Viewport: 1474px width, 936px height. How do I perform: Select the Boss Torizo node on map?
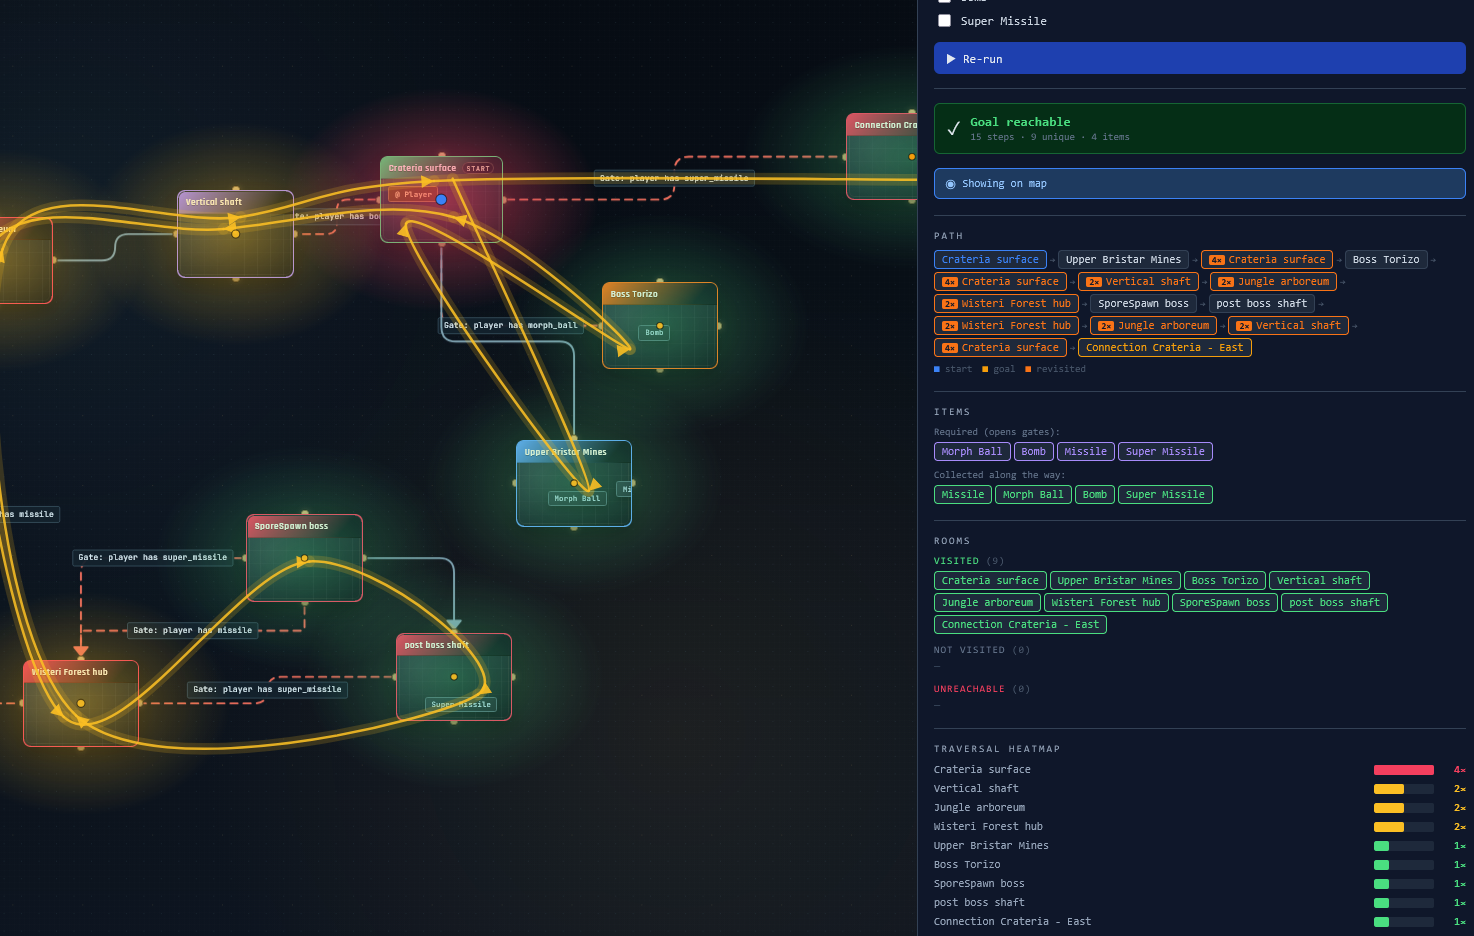click(x=660, y=326)
